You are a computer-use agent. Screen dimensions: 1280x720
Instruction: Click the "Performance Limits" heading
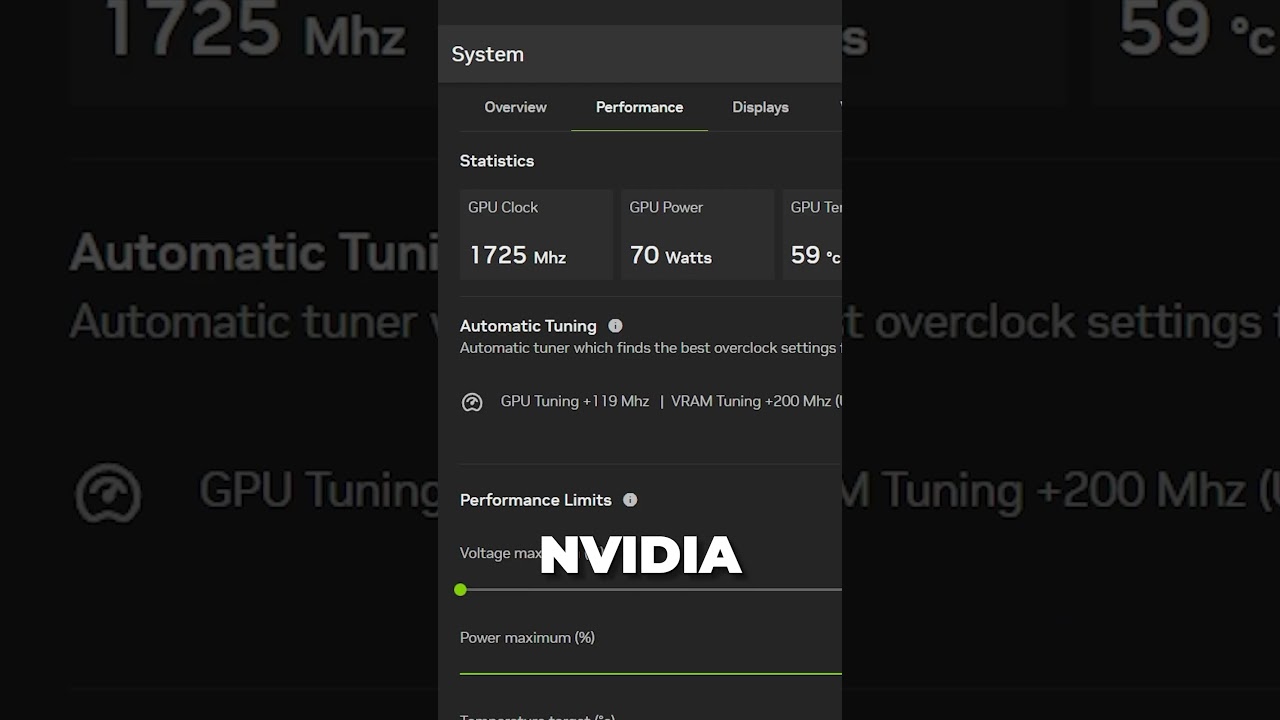[x=535, y=500]
